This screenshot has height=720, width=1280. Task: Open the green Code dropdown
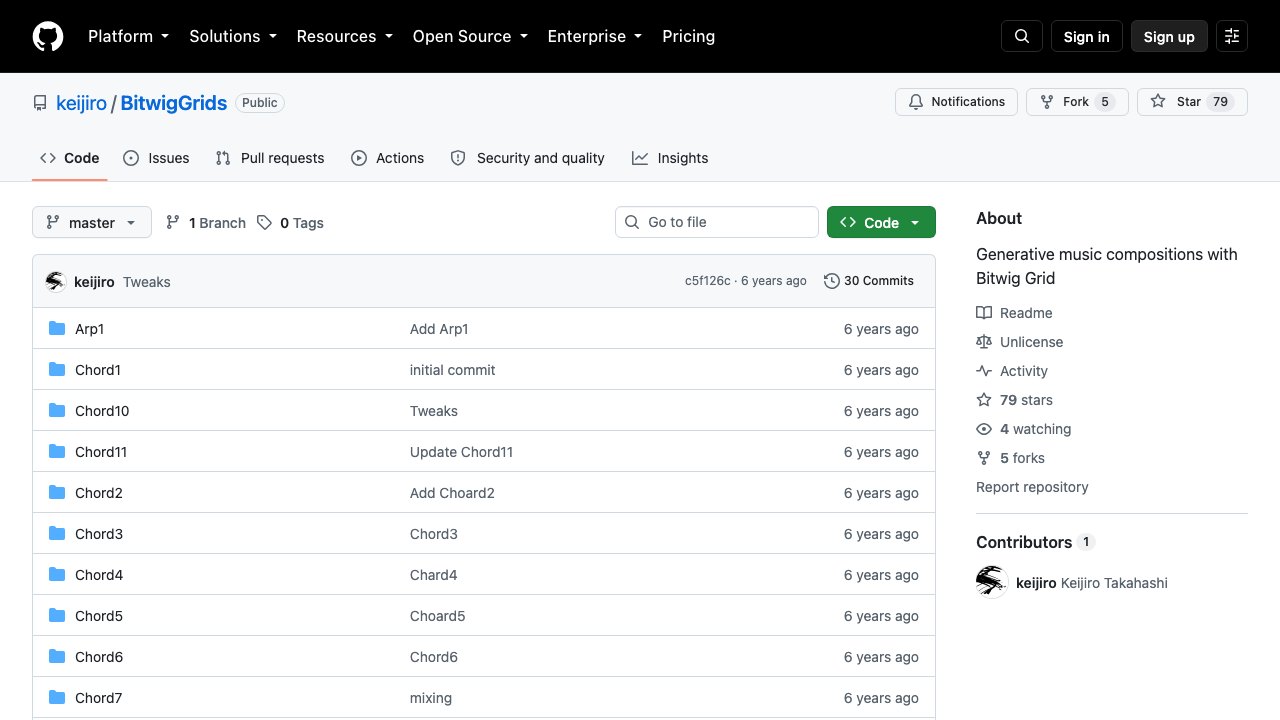(881, 222)
